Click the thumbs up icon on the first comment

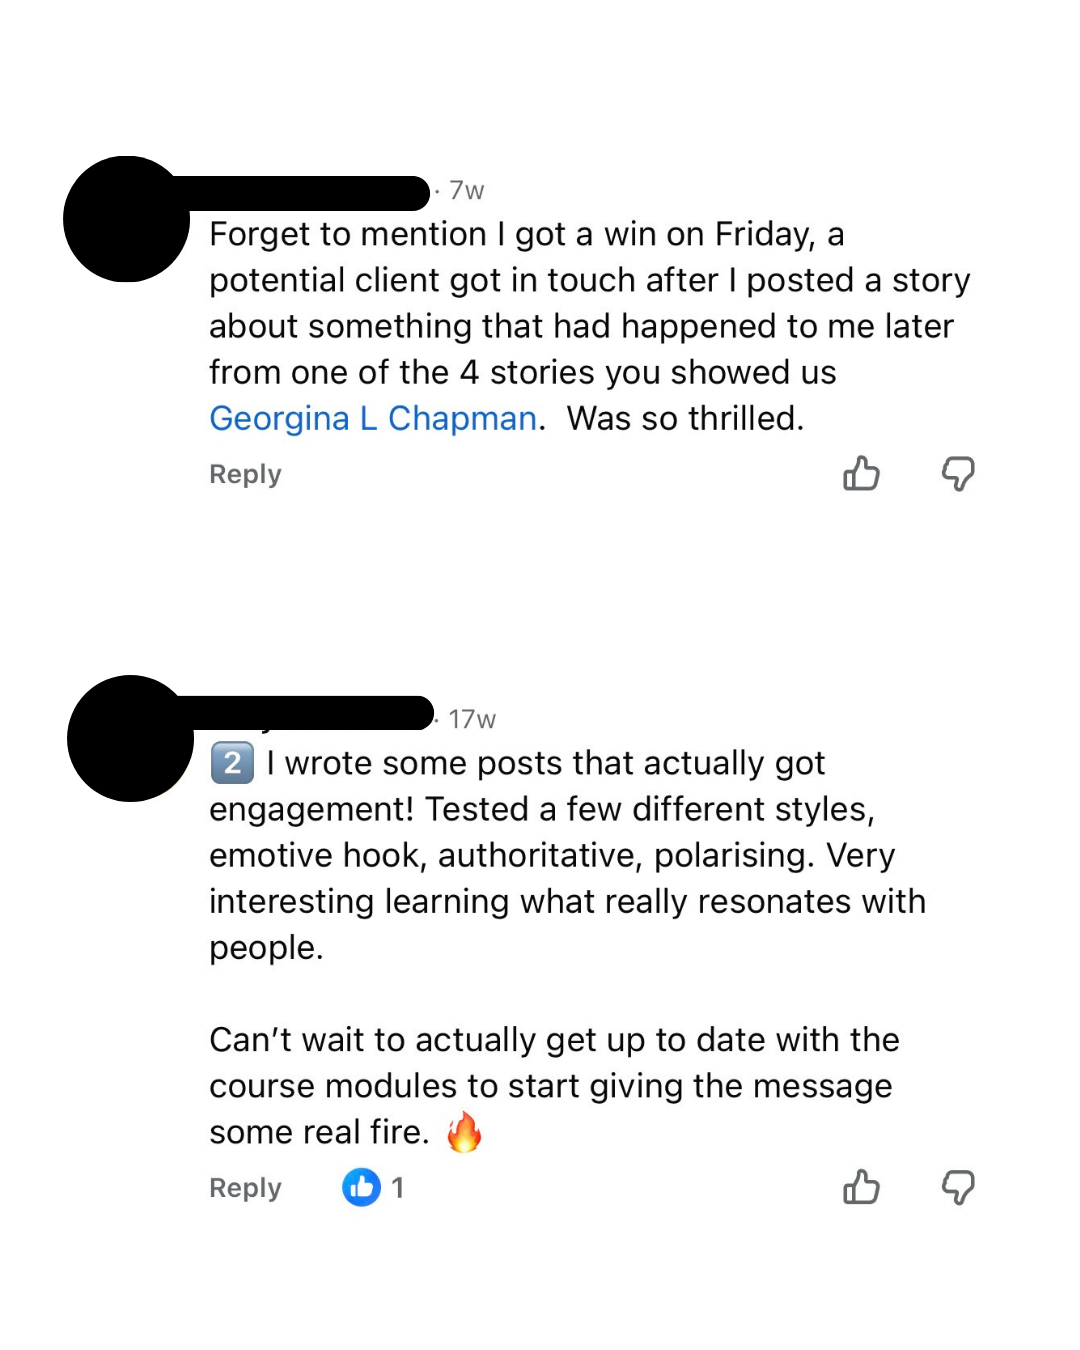tap(861, 474)
